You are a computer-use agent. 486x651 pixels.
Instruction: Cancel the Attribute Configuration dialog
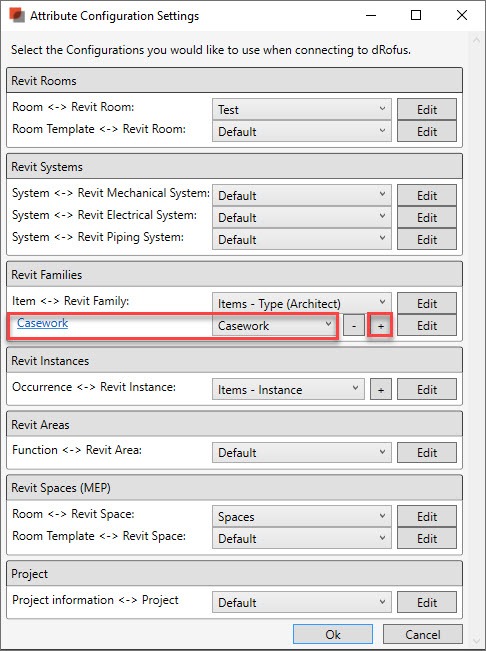tap(423, 634)
